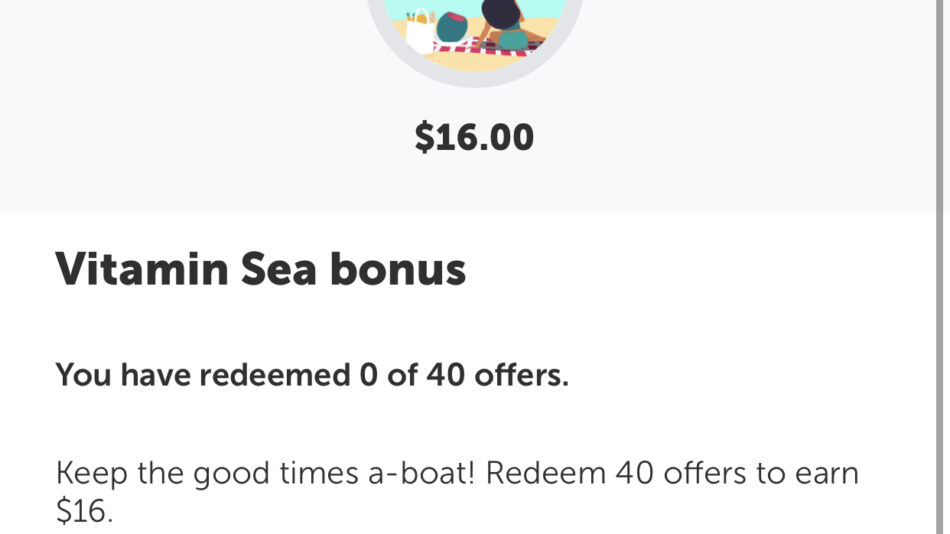Image resolution: width=950 pixels, height=534 pixels.
Task: Tap "Redeem 40 offers to earn" text
Action: [x=673, y=472]
